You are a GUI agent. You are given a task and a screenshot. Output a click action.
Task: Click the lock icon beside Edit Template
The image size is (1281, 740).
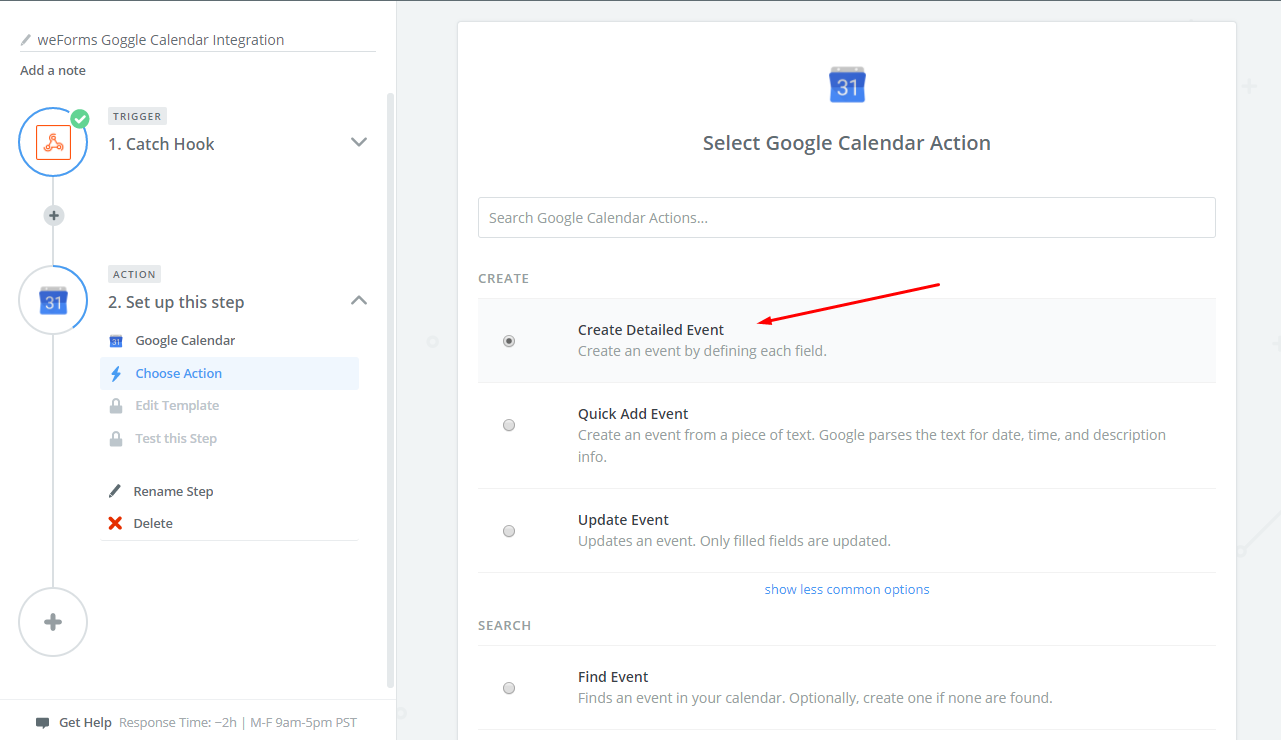116,405
